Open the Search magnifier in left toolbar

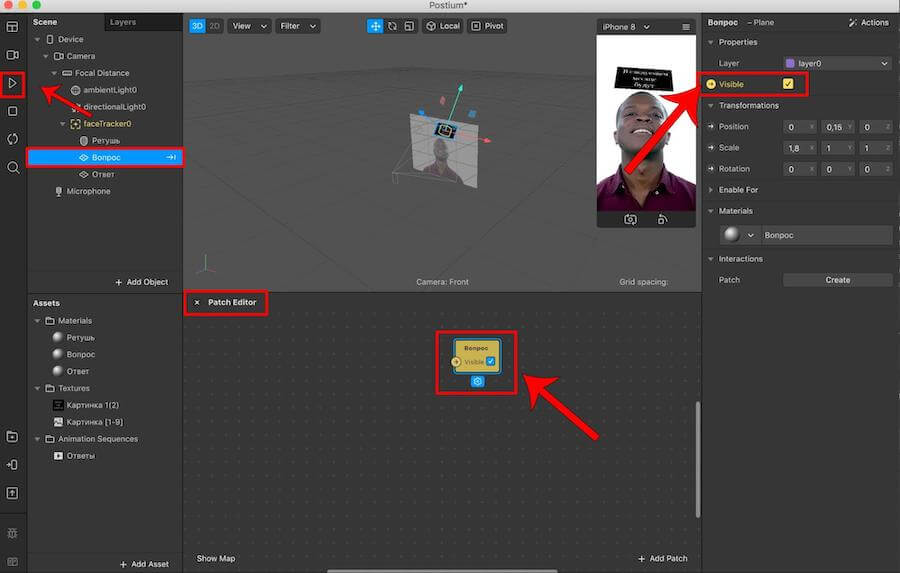(13, 168)
